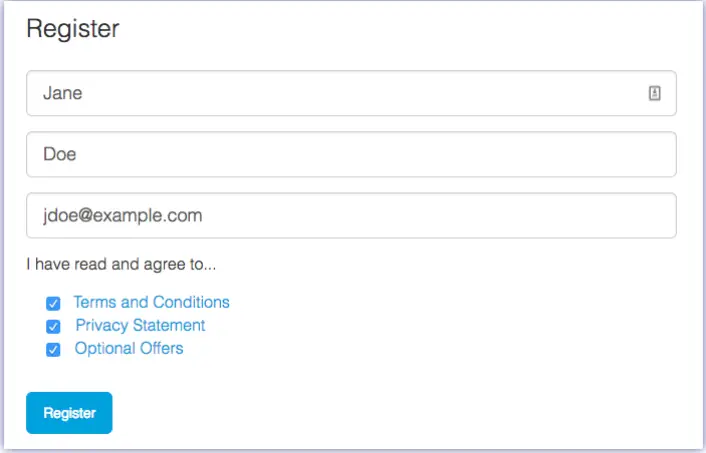This screenshot has width=706, height=453.
Task: Open the Terms and Conditions link
Action: pyautogui.click(x=151, y=302)
